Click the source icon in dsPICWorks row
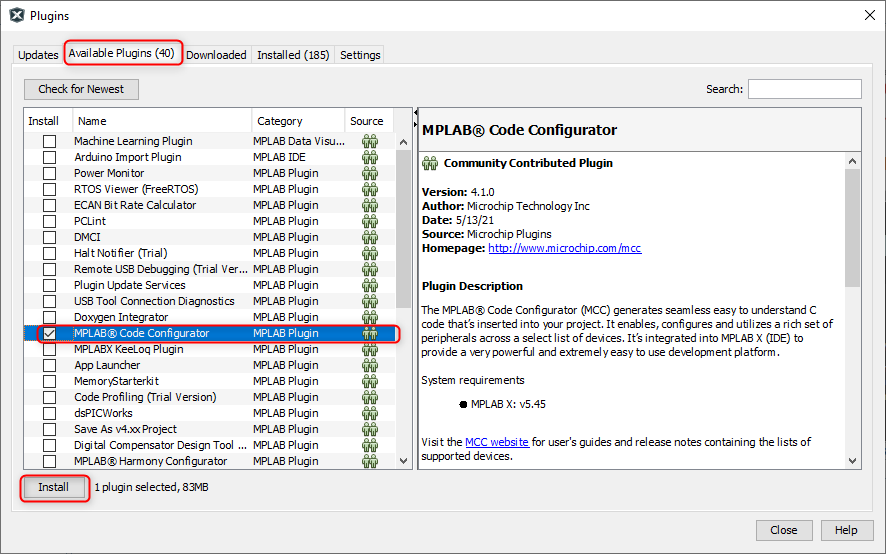Viewport: 886px width, 554px height. [370, 413]
